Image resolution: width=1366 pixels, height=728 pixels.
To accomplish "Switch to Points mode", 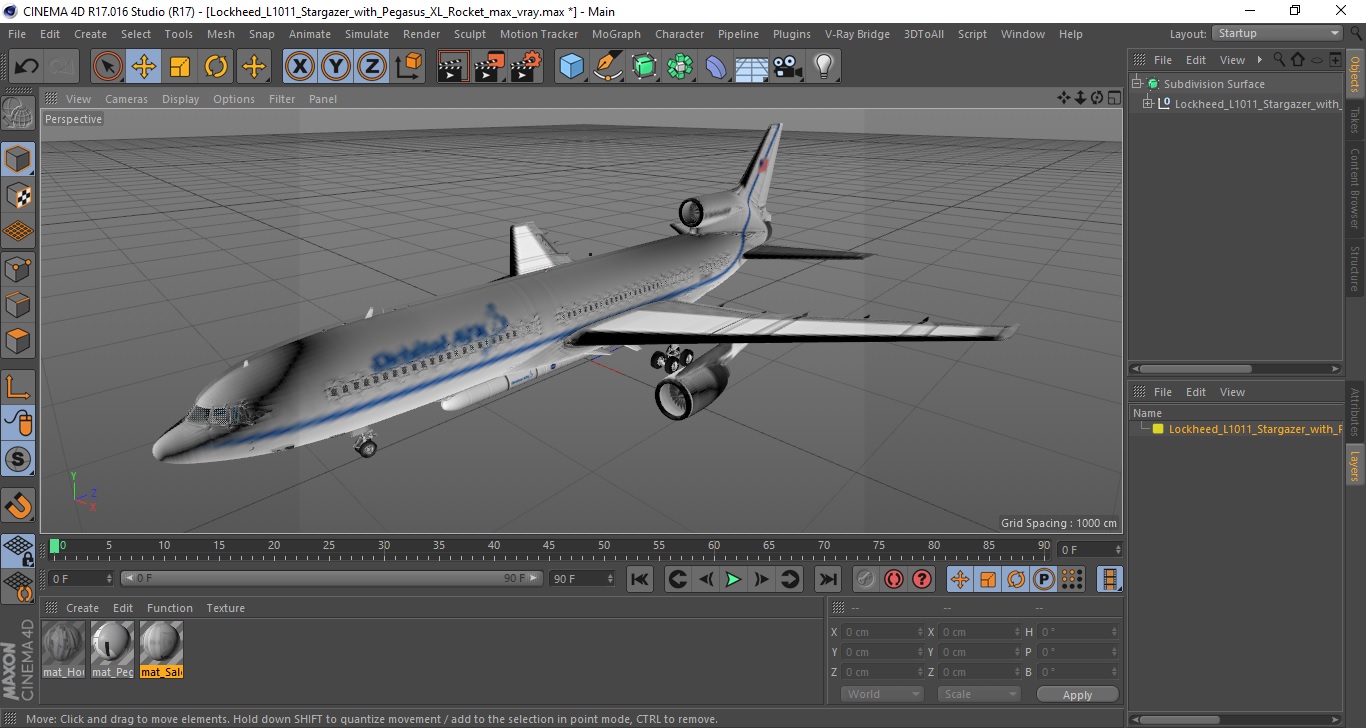I will 18,268.
